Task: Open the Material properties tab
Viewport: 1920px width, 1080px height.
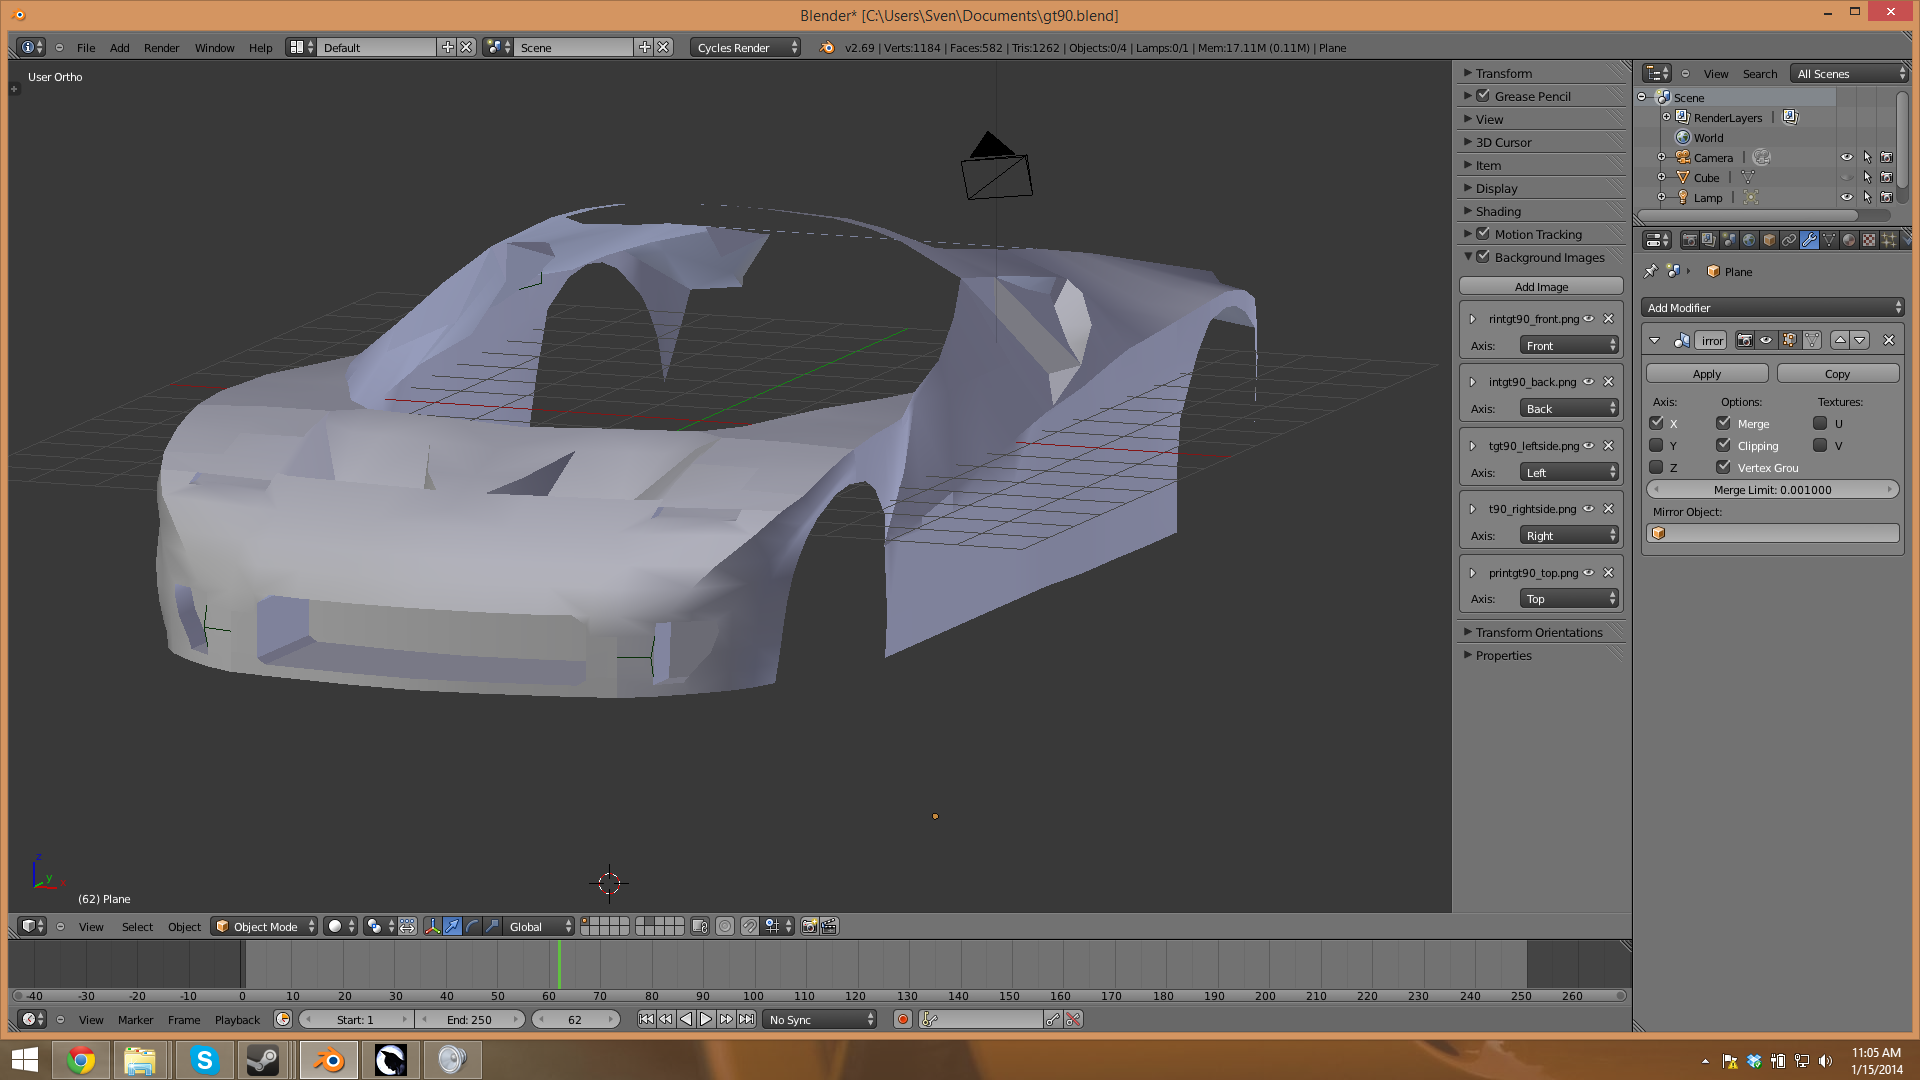Action: [1848, 240]
